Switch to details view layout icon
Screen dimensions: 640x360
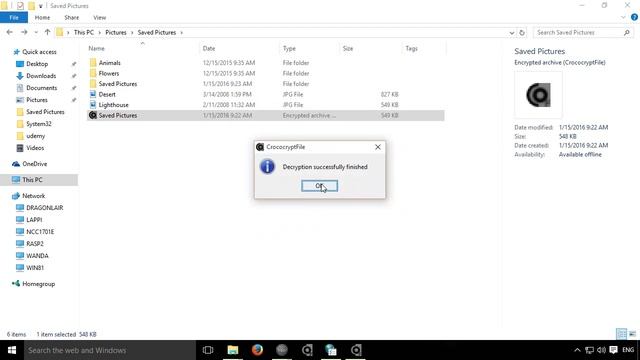tap(621, 334)
